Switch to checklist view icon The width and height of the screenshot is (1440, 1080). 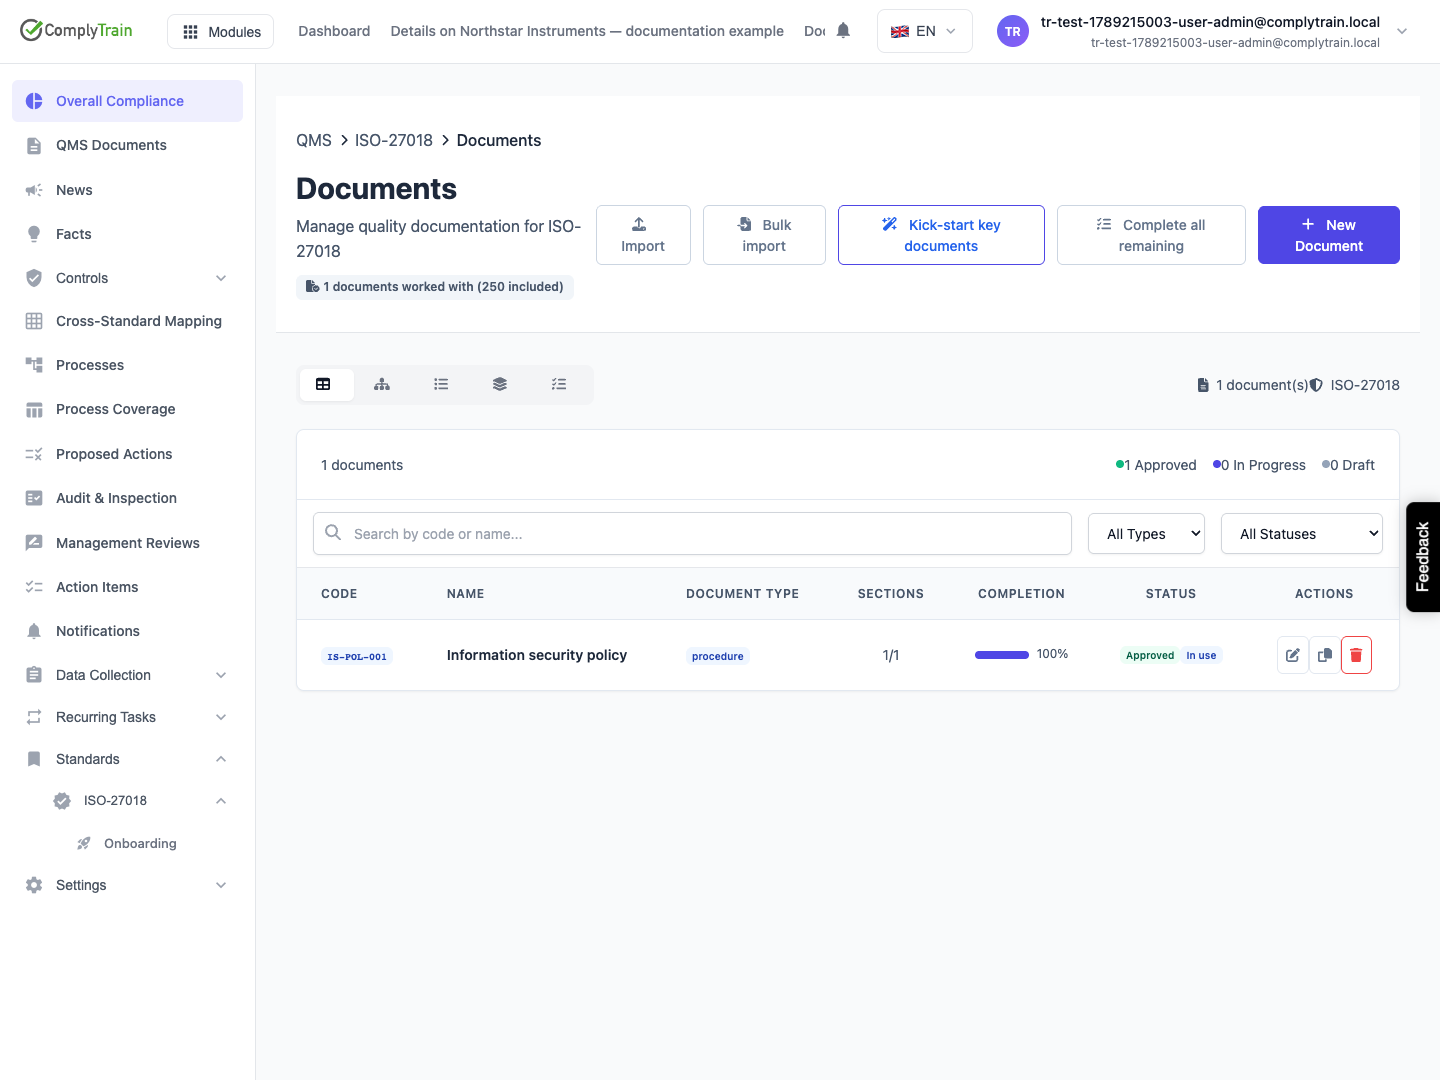click(559, 384)
